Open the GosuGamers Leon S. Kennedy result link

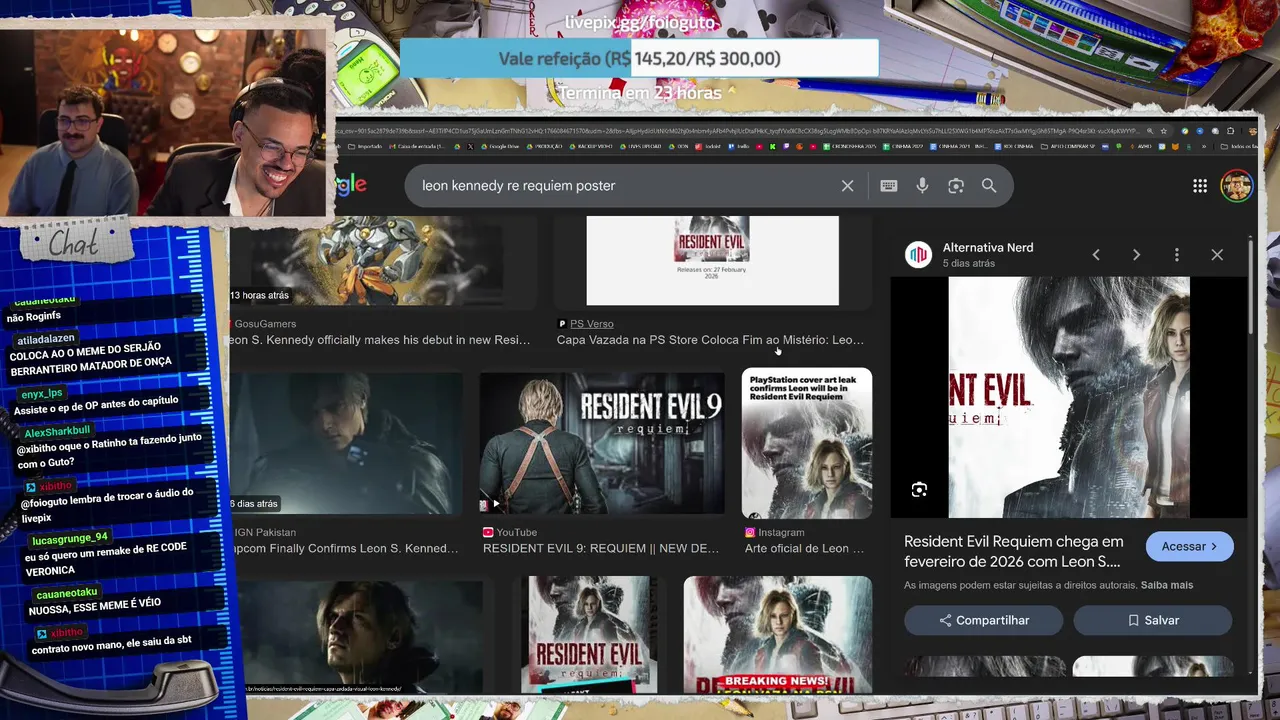pyautogui.click(x=380, y=340)
